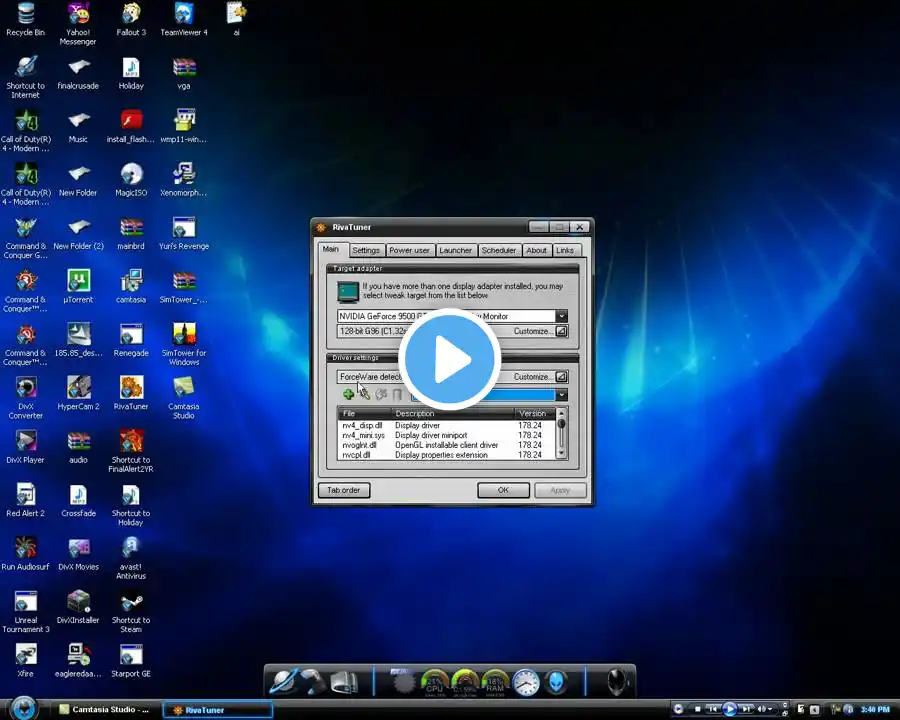The width and height of the screenshot is (900, 720).
Task: Click the play button overlay on the video
Action: [450, 359]
